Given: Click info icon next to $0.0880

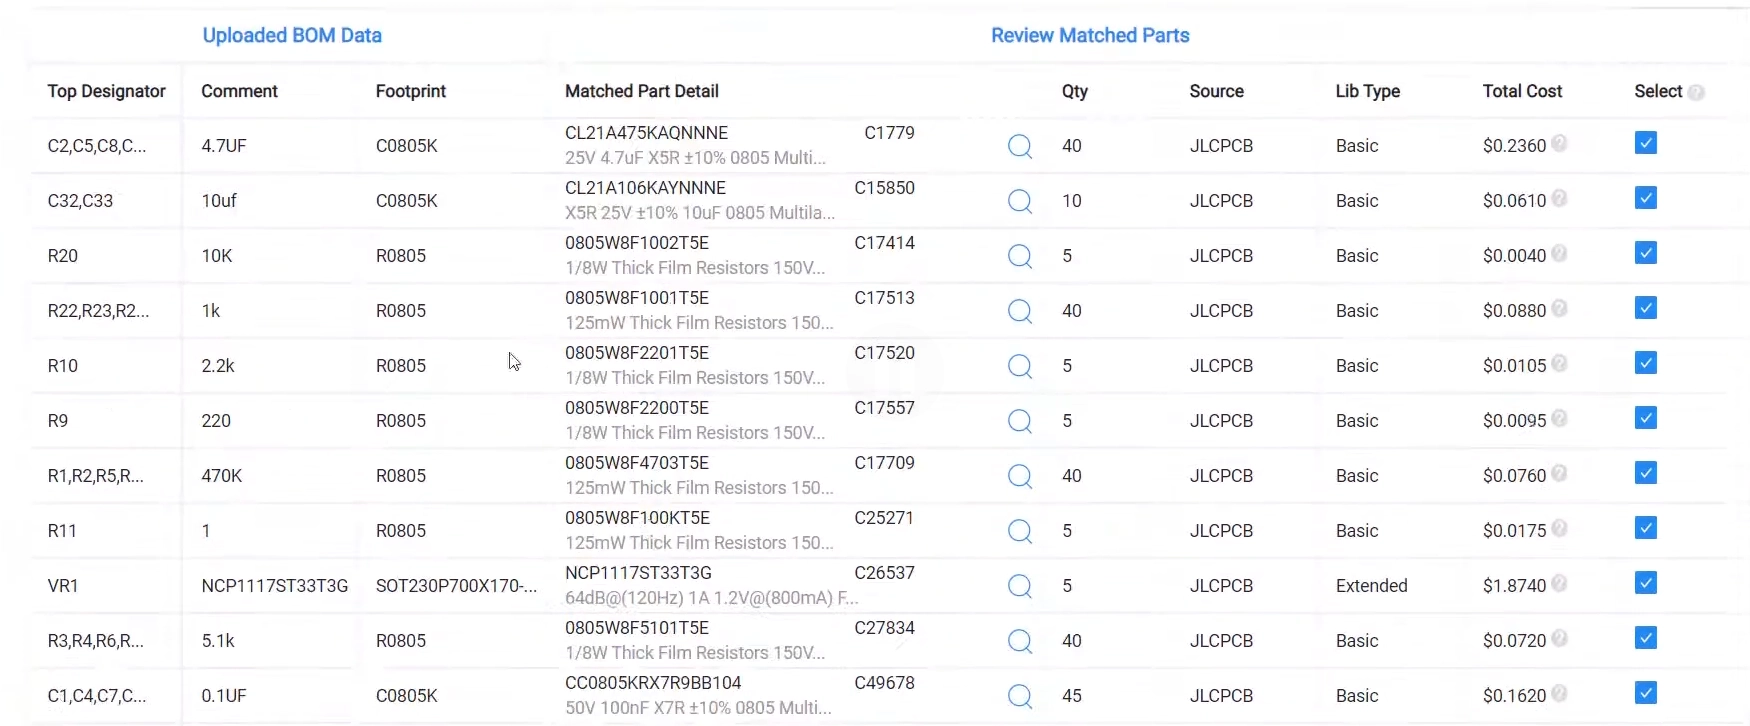Looking at the screenshot, I should tap(1559, 308).
